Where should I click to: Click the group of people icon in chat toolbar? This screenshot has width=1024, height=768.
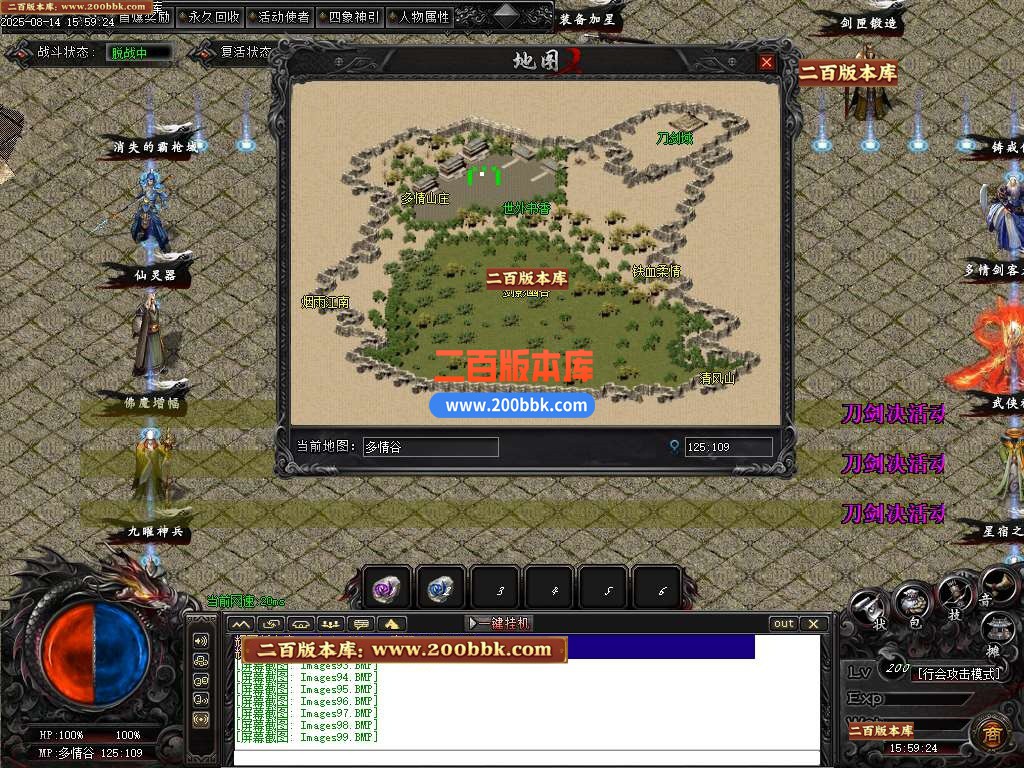pos(330,624)
